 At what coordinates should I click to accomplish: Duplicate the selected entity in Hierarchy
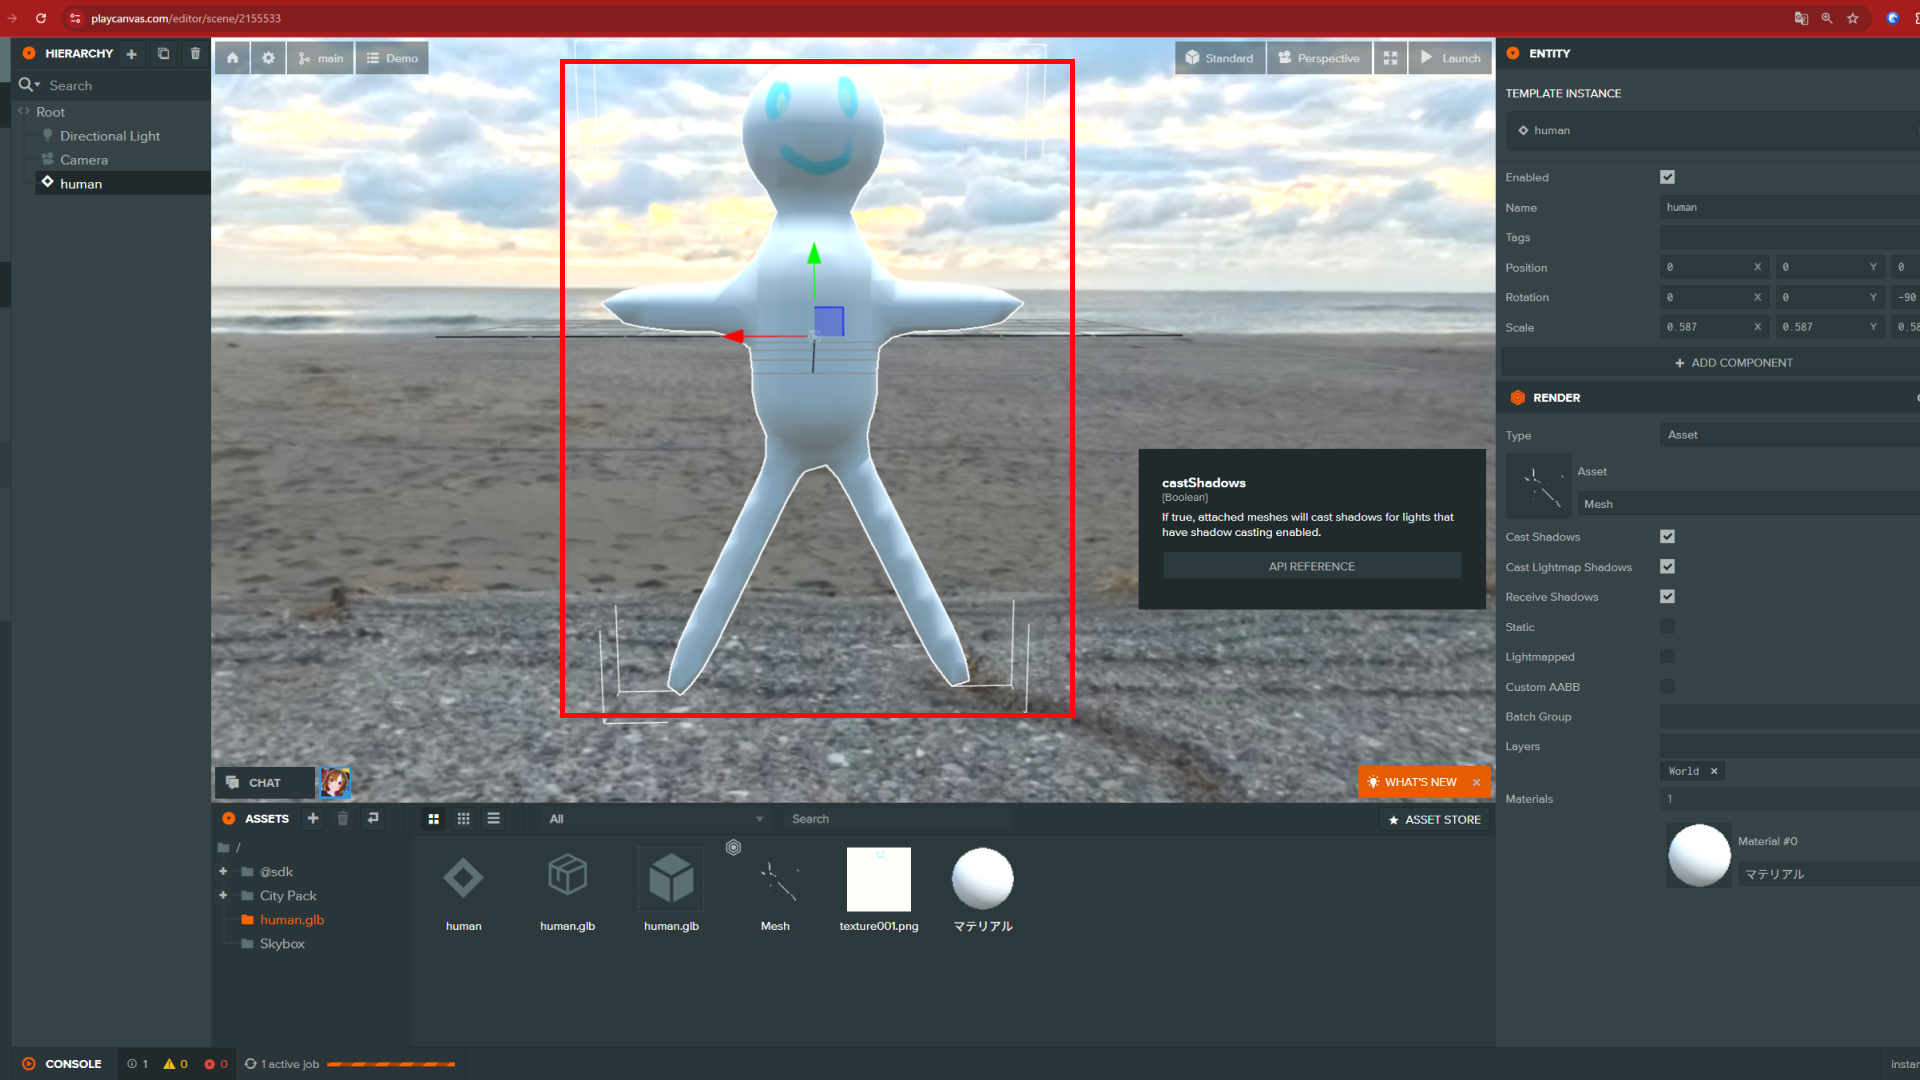[x=163, y=54]
